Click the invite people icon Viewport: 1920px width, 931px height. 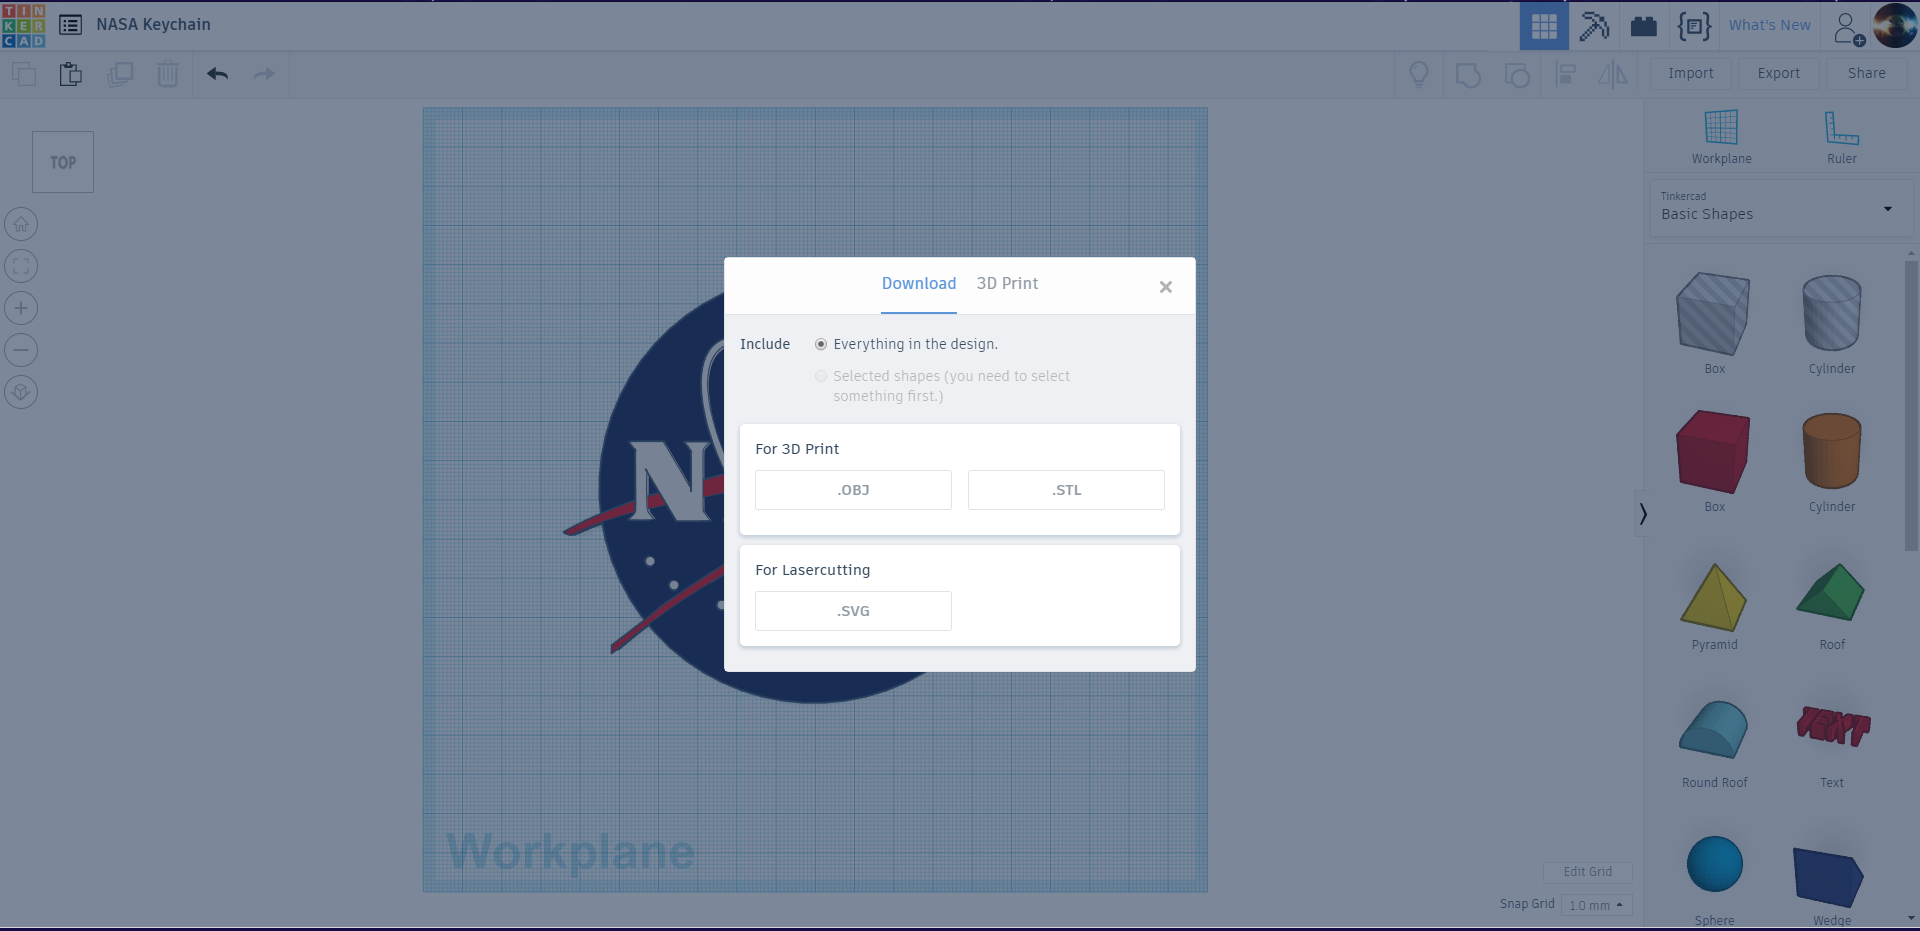pyautogui.click(x=1849, y=28)
